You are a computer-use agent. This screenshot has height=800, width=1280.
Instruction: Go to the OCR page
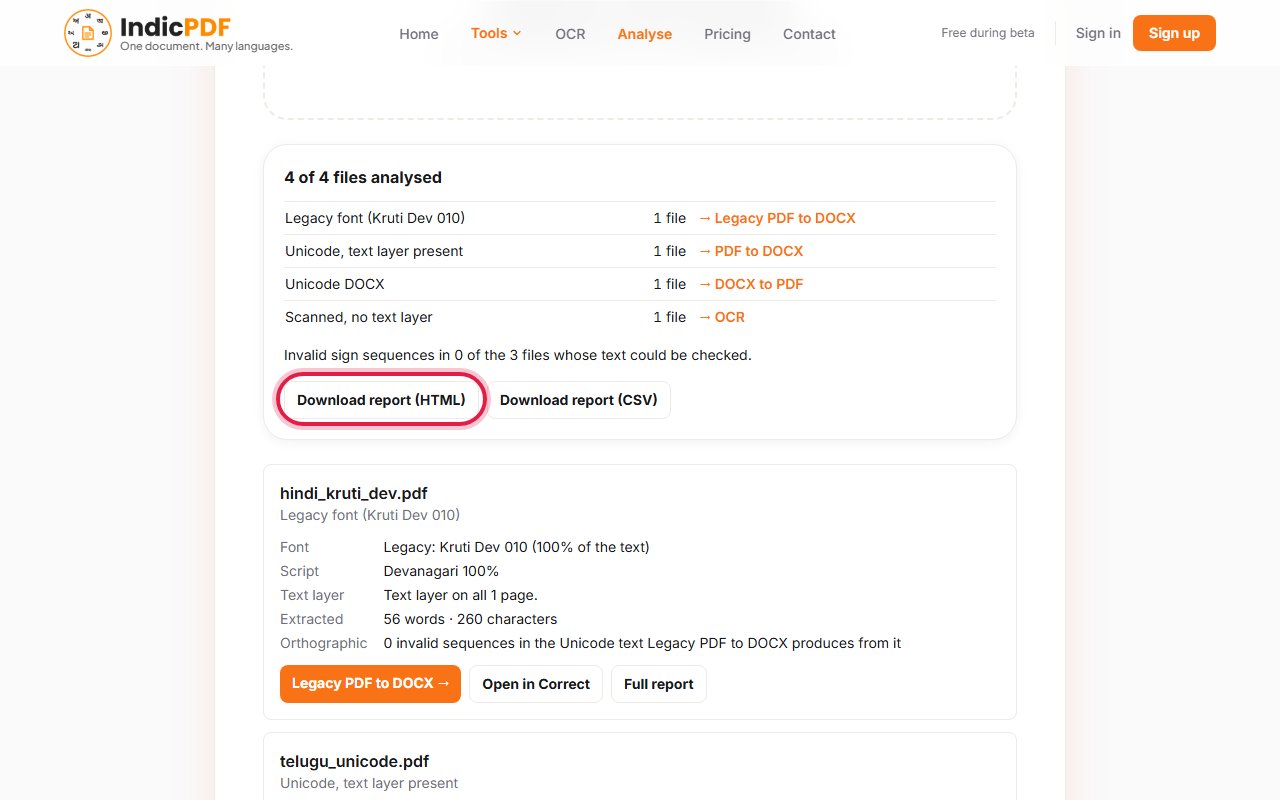click(570, 34)
